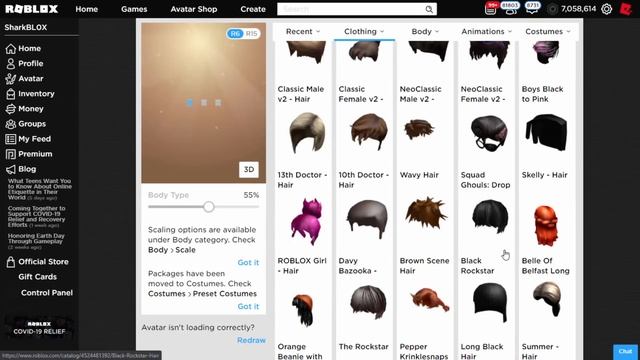640x360 pixels.
Task: Click the search magnifier icon
Action: 429,9
